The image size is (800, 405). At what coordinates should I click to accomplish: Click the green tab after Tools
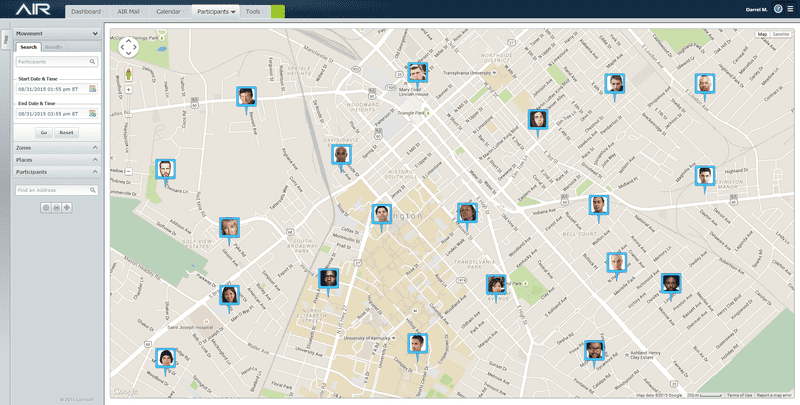278,11
